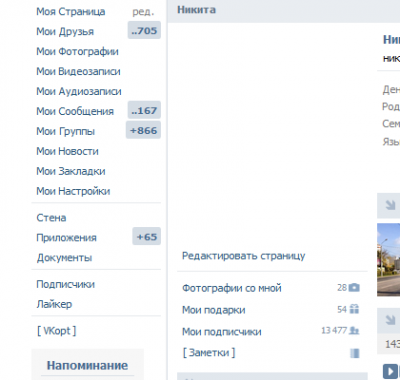Click the Никита page title header
This screenshot has width=400, height=380.
(196, 10)
